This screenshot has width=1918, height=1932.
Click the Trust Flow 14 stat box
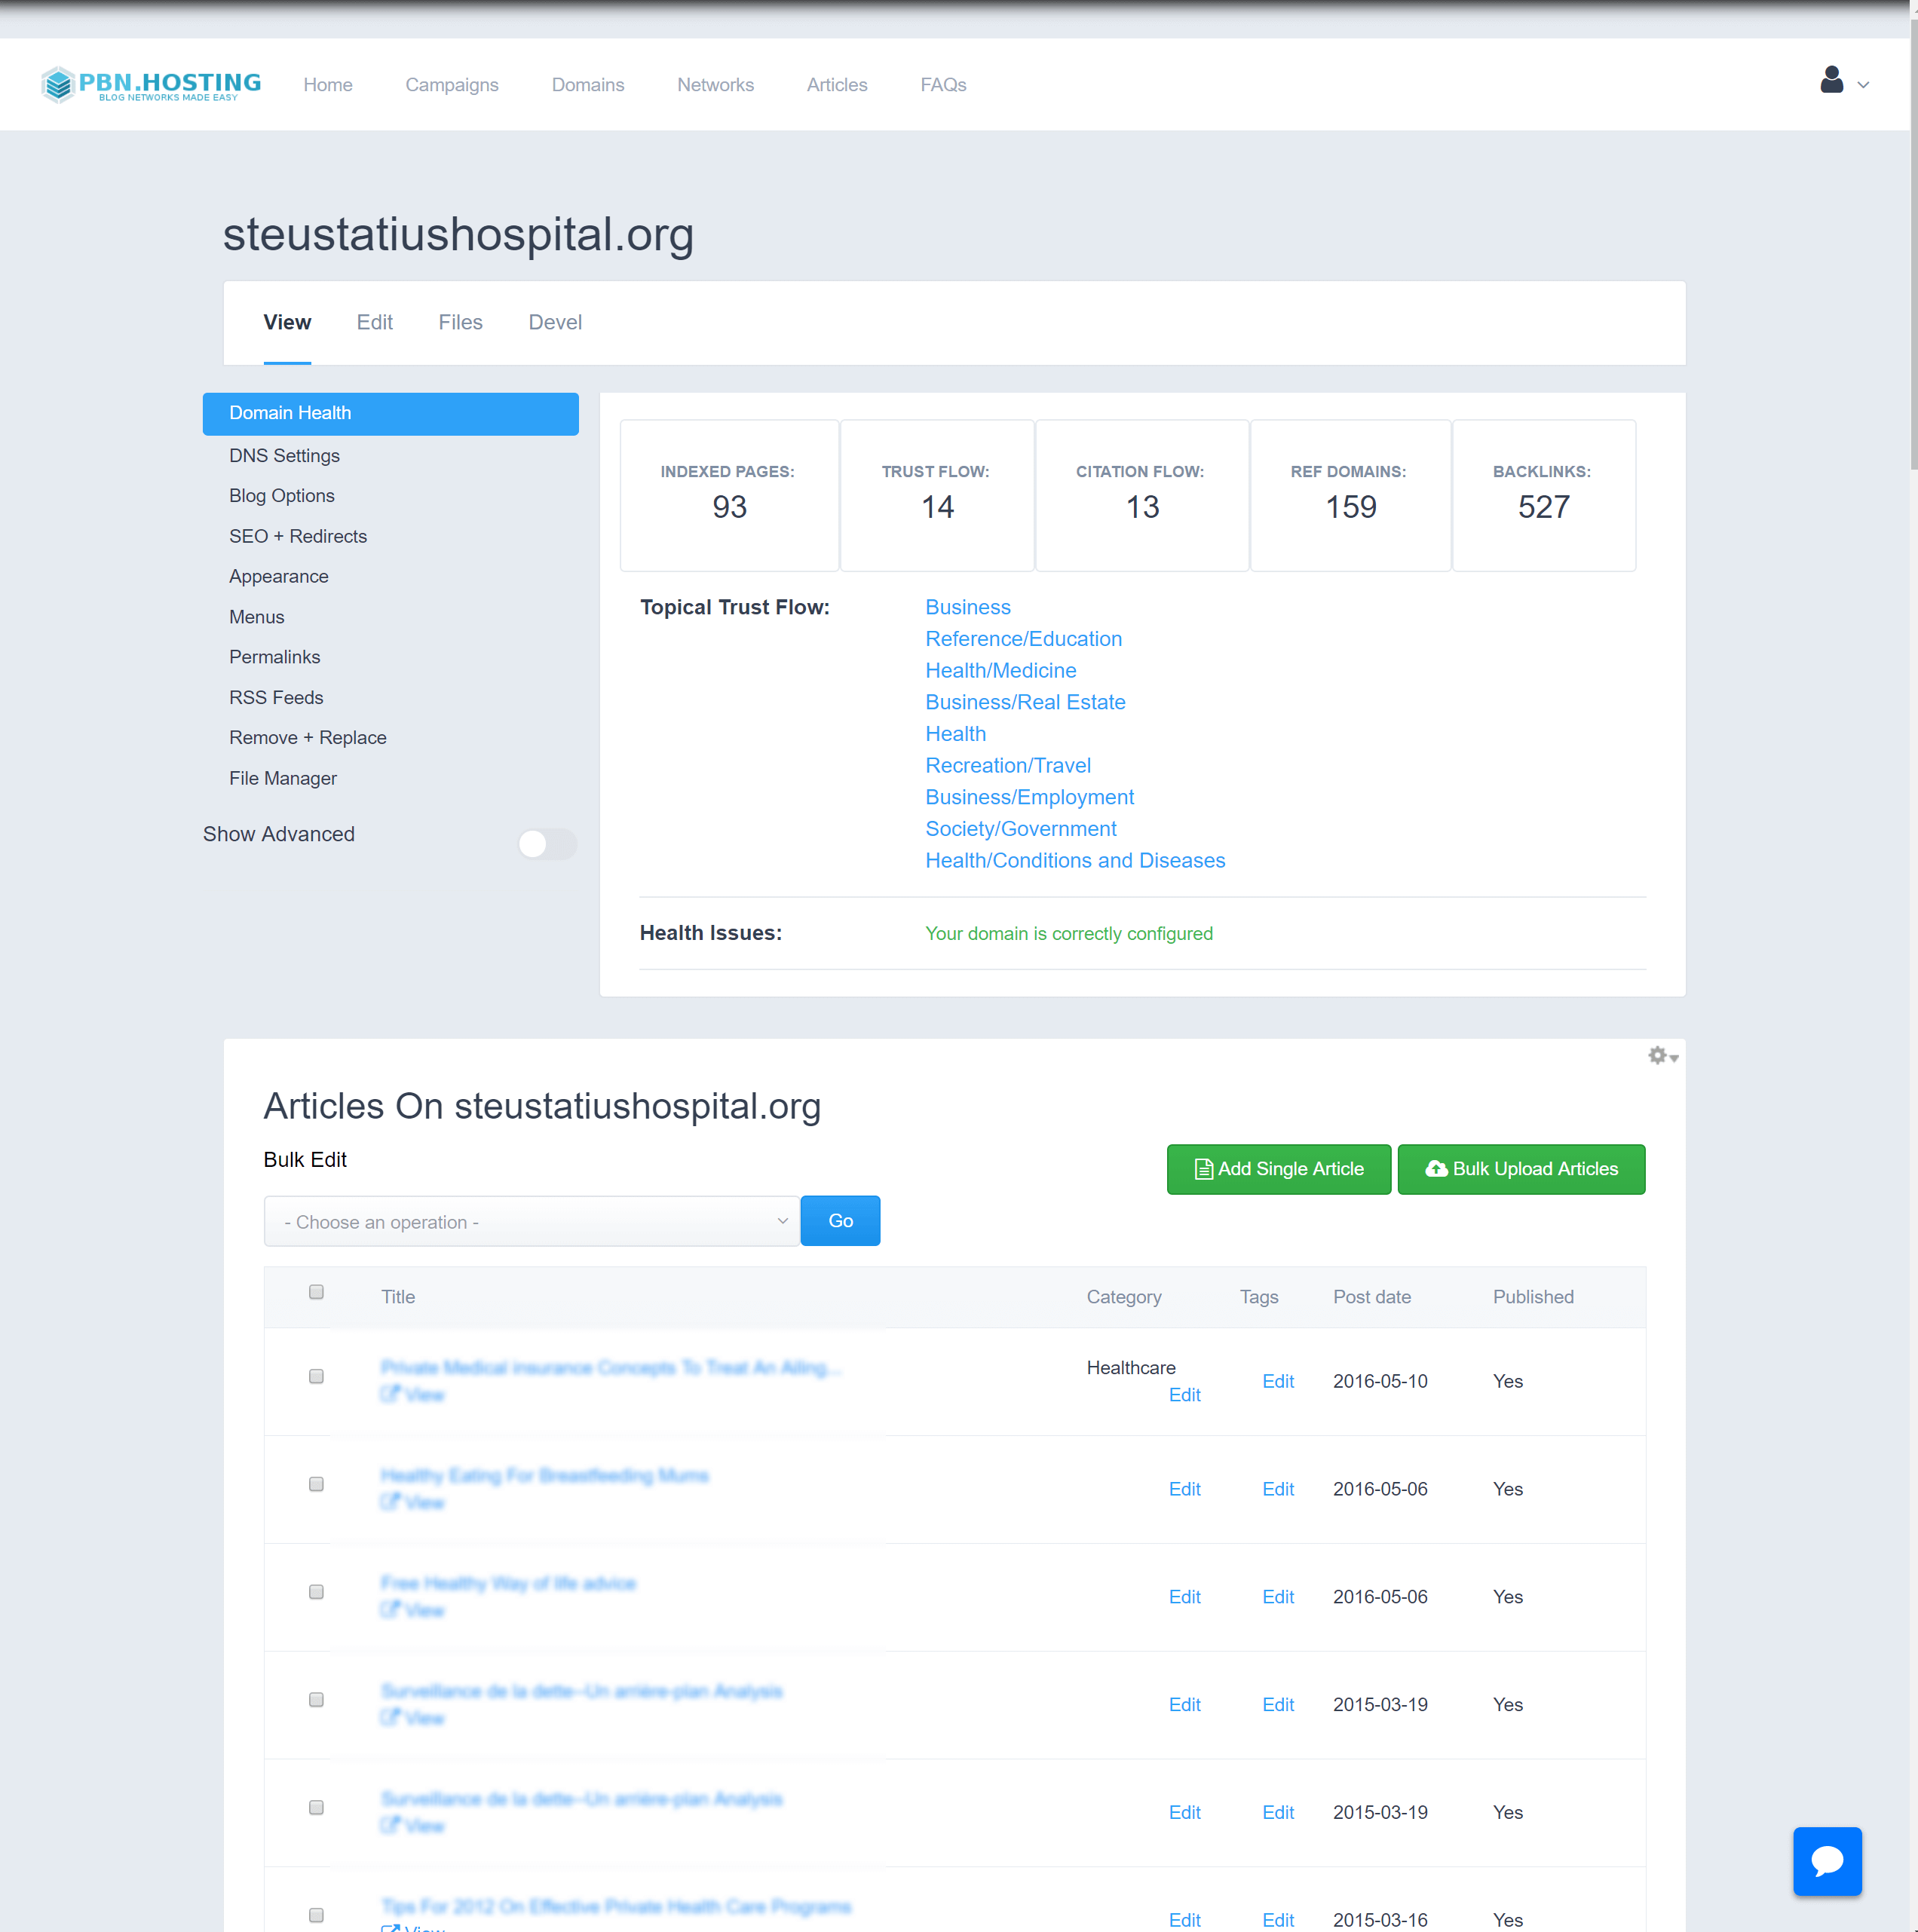click(937, 496)
